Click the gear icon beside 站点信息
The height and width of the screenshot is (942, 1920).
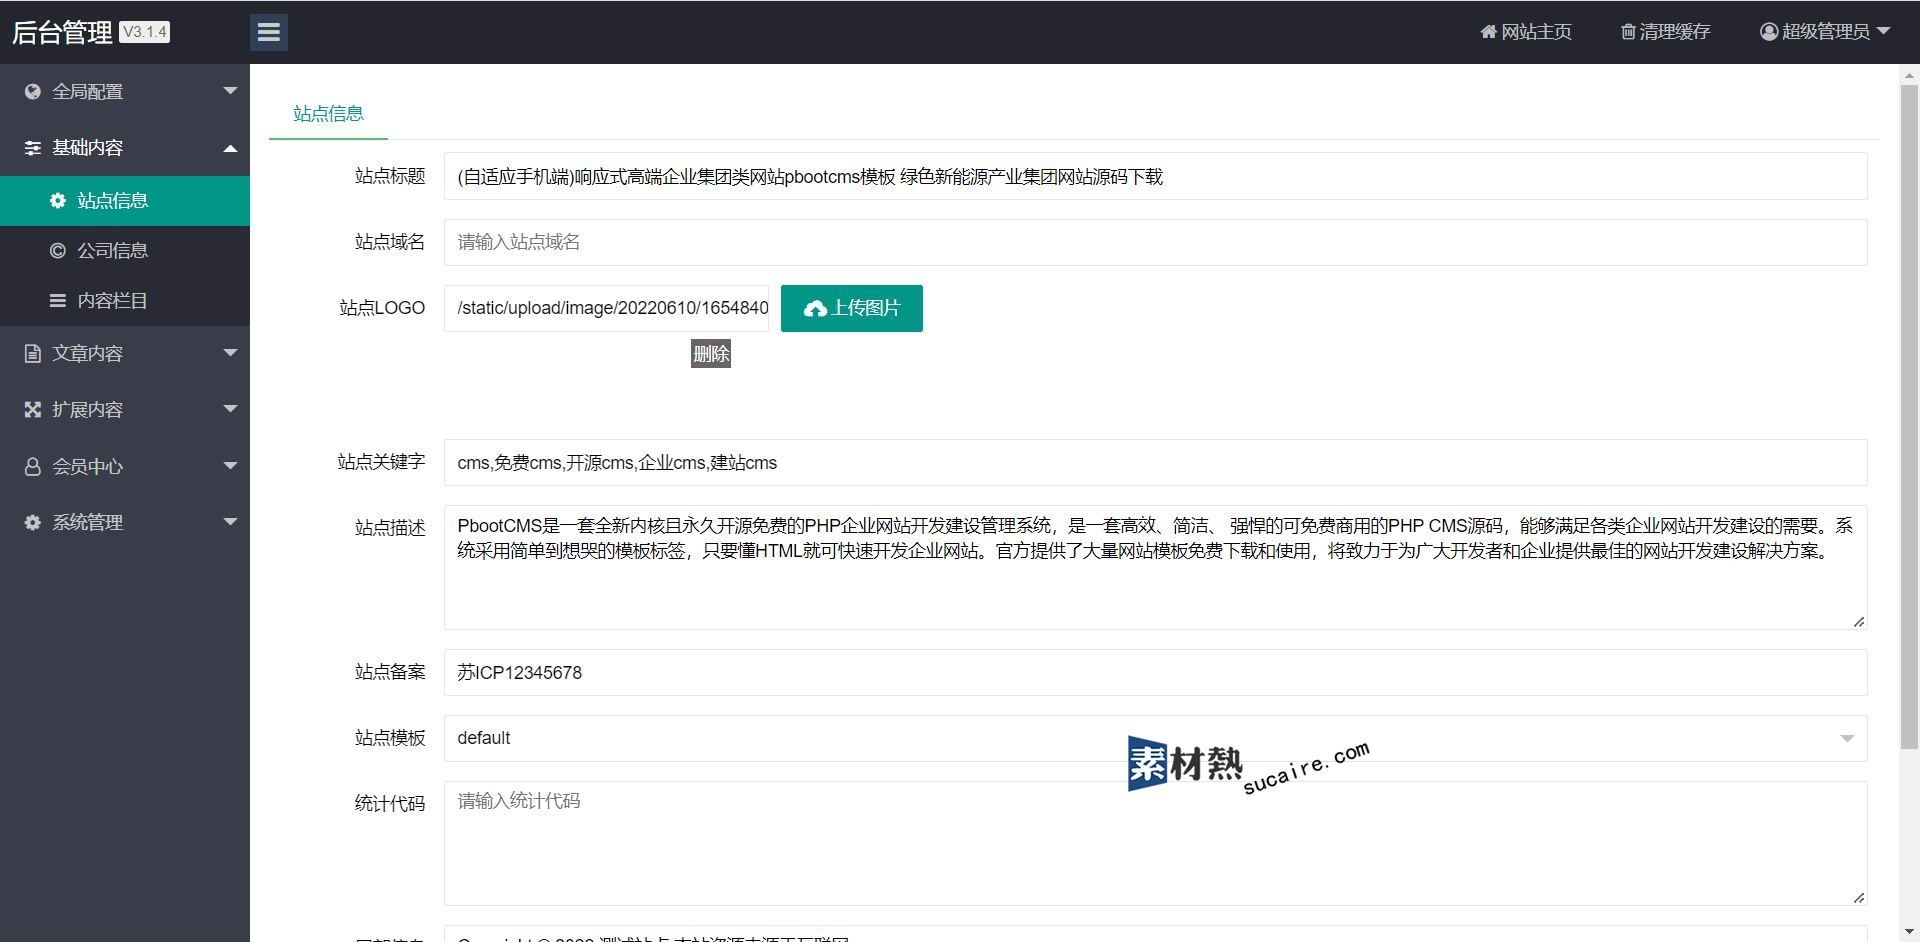pyautogui.click(x=58, y=201)
